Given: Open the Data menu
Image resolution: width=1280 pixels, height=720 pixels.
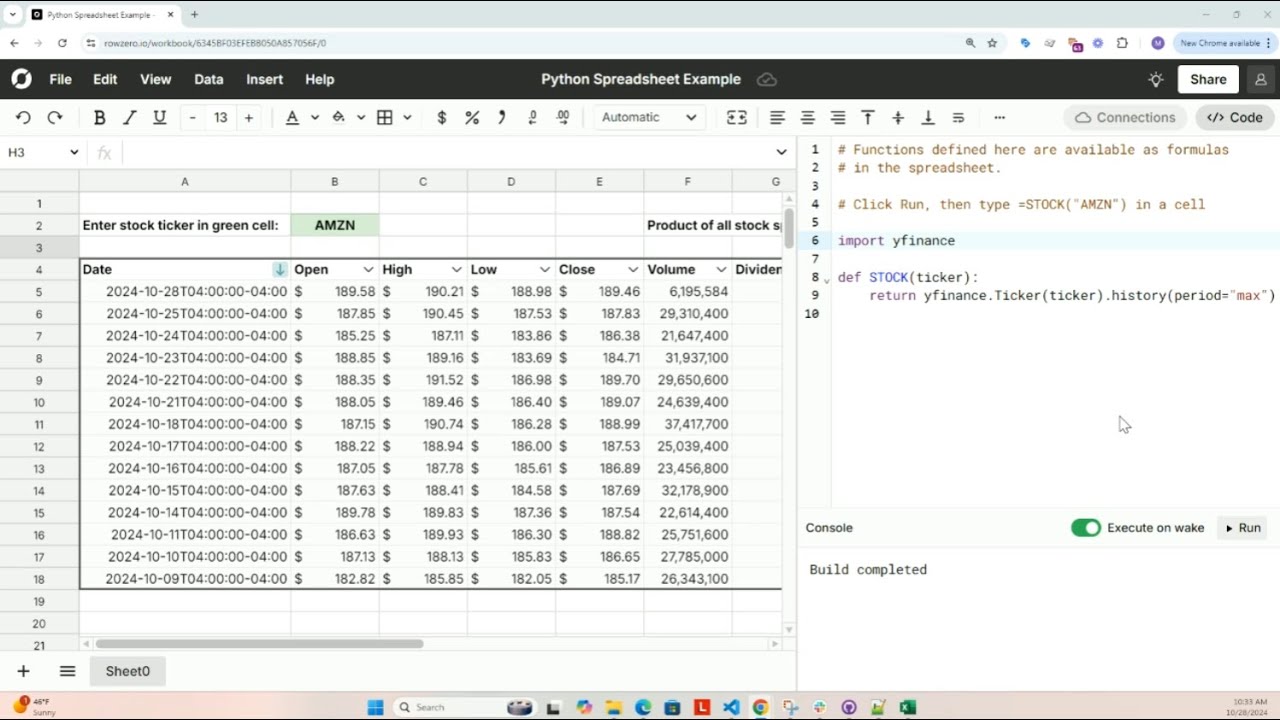Looking at the screenshot, I should (x=209, y=80).
